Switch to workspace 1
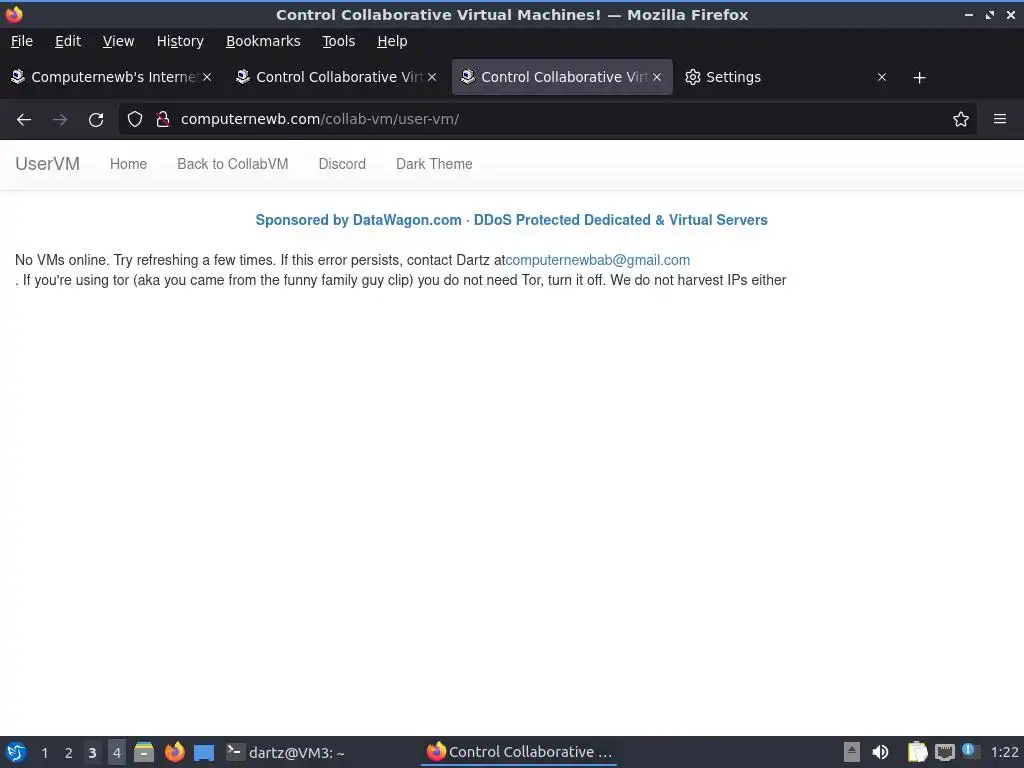The height and width of the screenshot is (768, 1024). (x=44, y=753)
